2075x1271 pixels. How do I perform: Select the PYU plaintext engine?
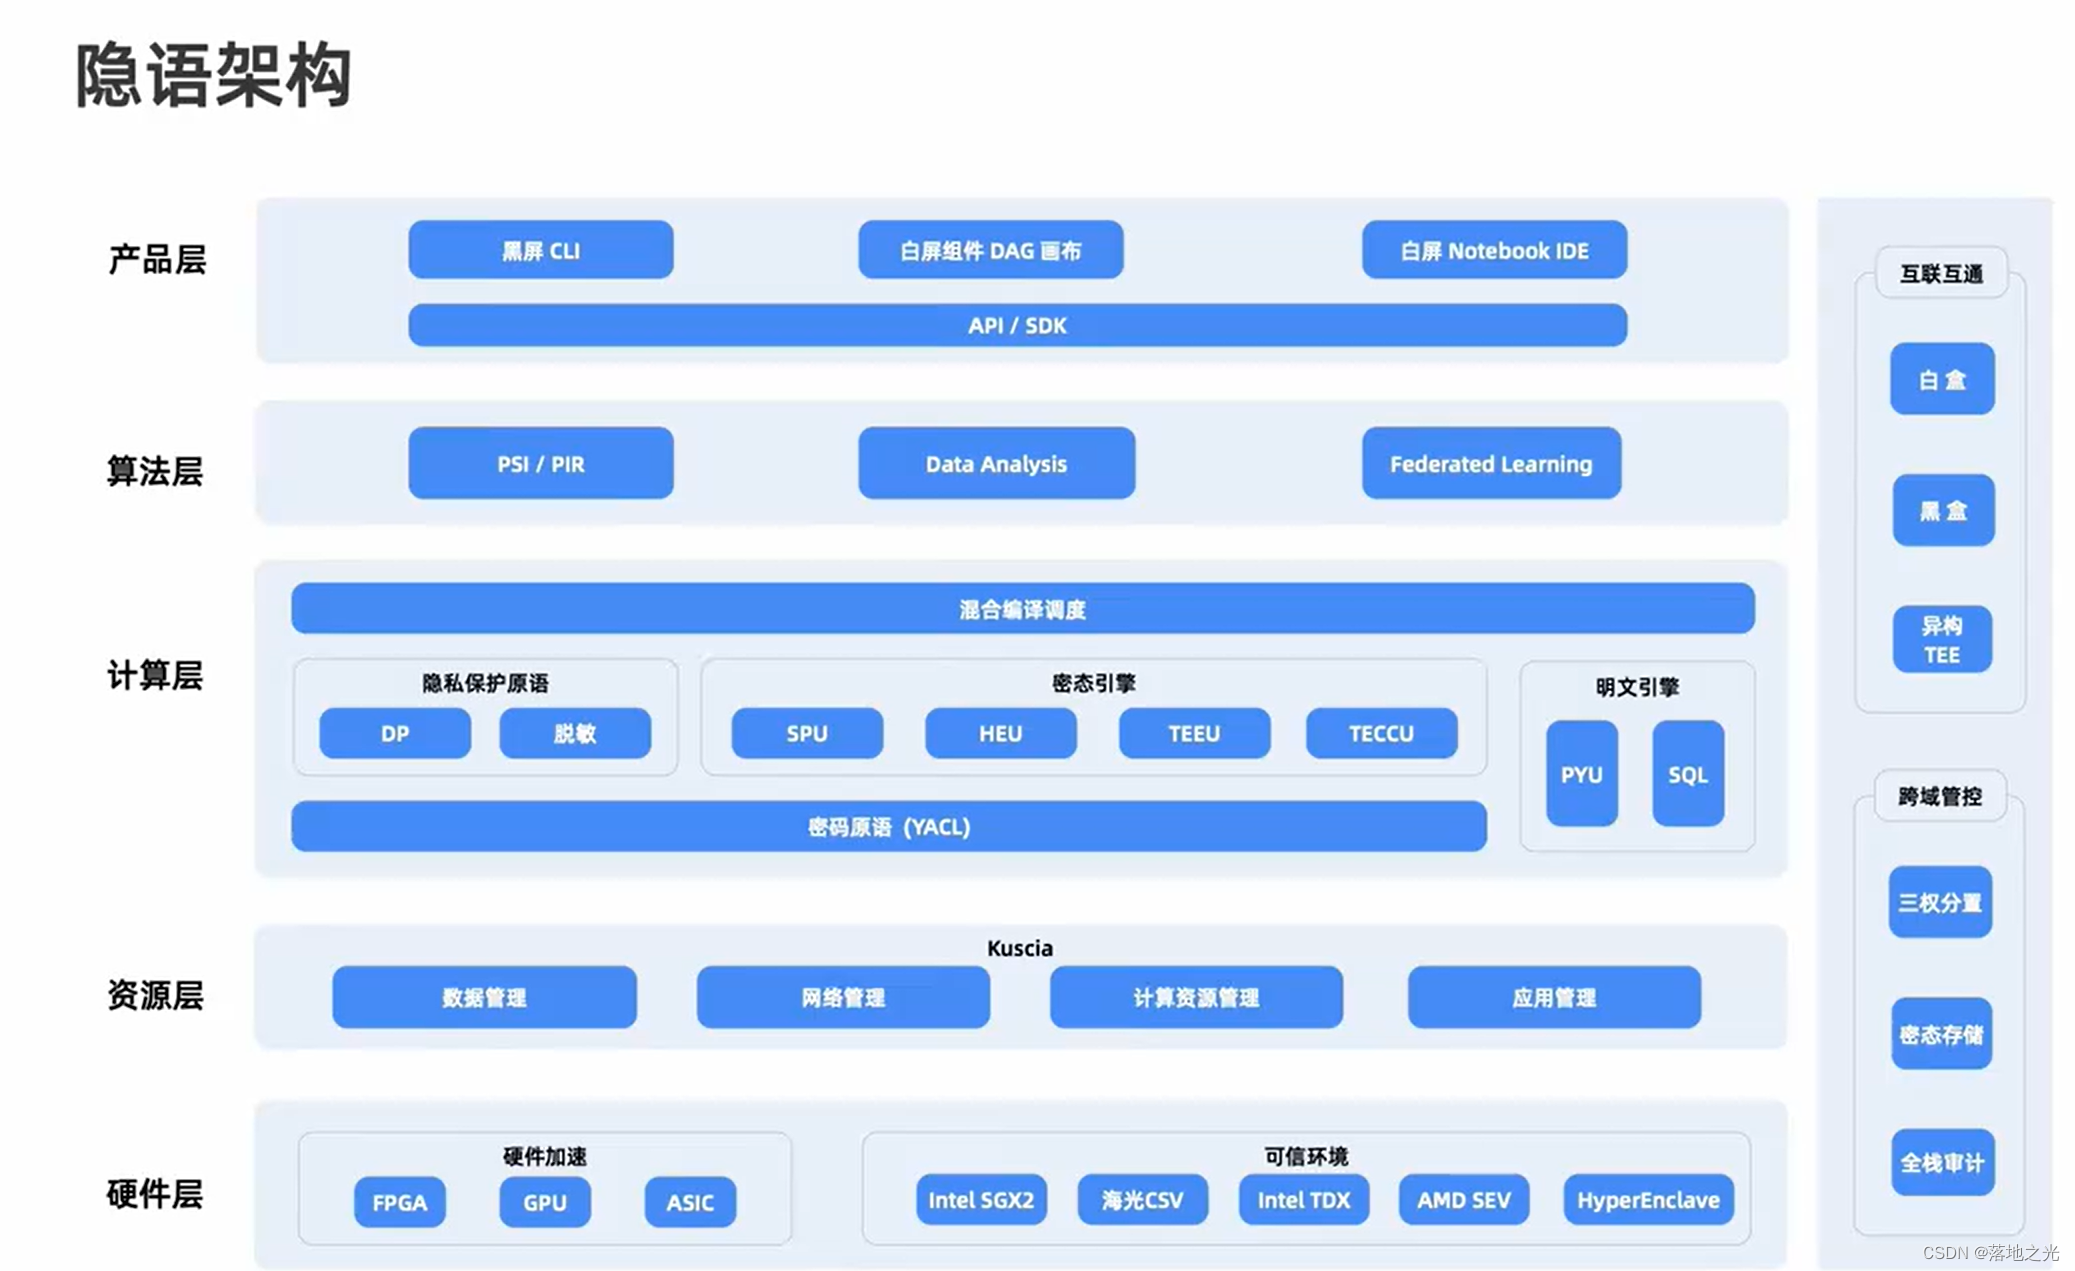pos(1581,773)
